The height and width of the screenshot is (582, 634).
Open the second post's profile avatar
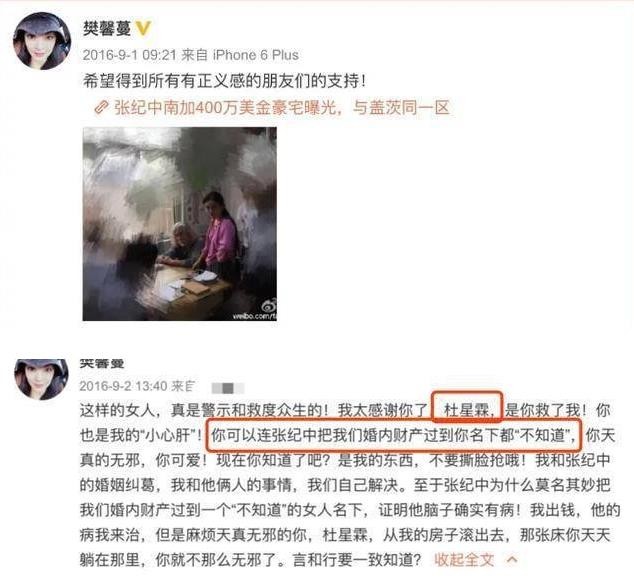[41, 379]
